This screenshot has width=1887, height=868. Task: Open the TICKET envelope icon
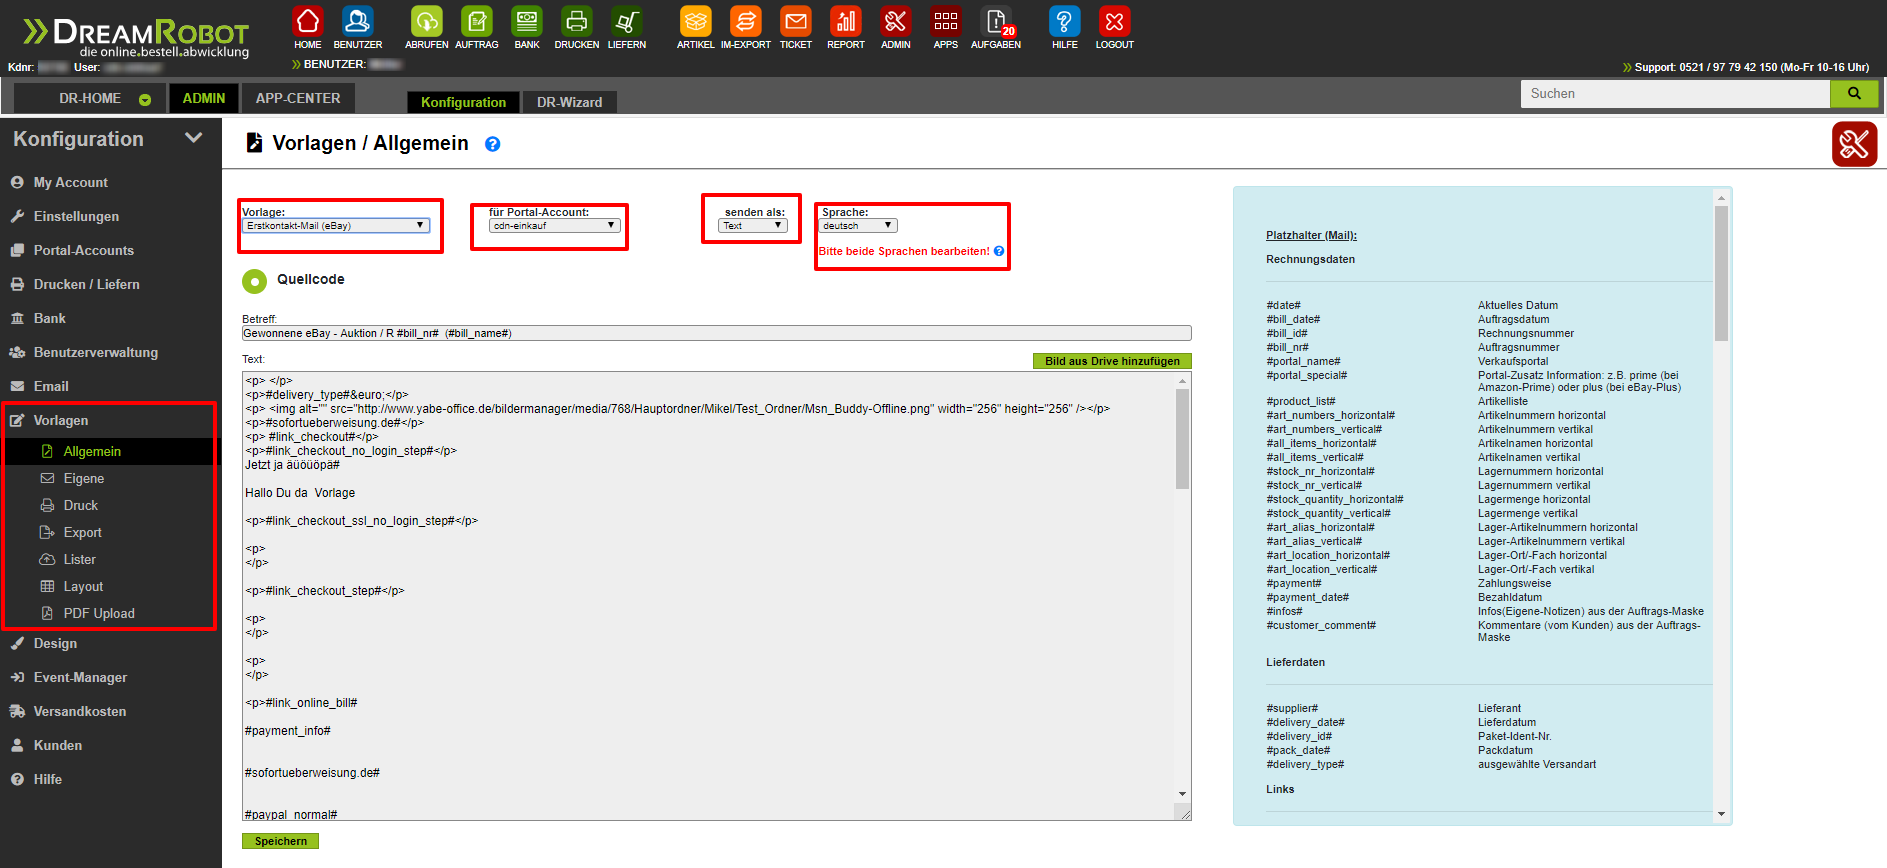click(796, 21)
